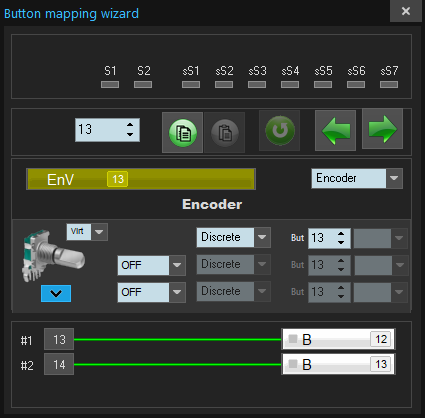Image resolution: width=425 pixels, height=418 pixels.
Task: Toggle the S1 shift indicator
Action: (110, 85)
